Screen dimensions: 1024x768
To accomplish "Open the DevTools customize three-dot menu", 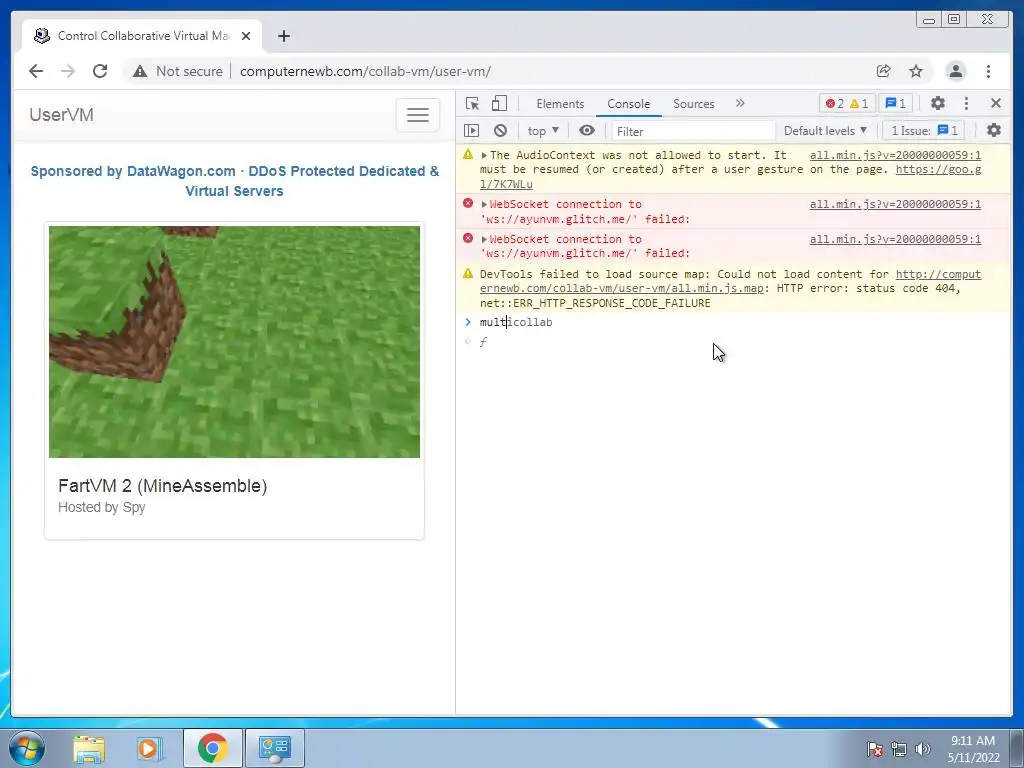I will [x=967, y=103].
